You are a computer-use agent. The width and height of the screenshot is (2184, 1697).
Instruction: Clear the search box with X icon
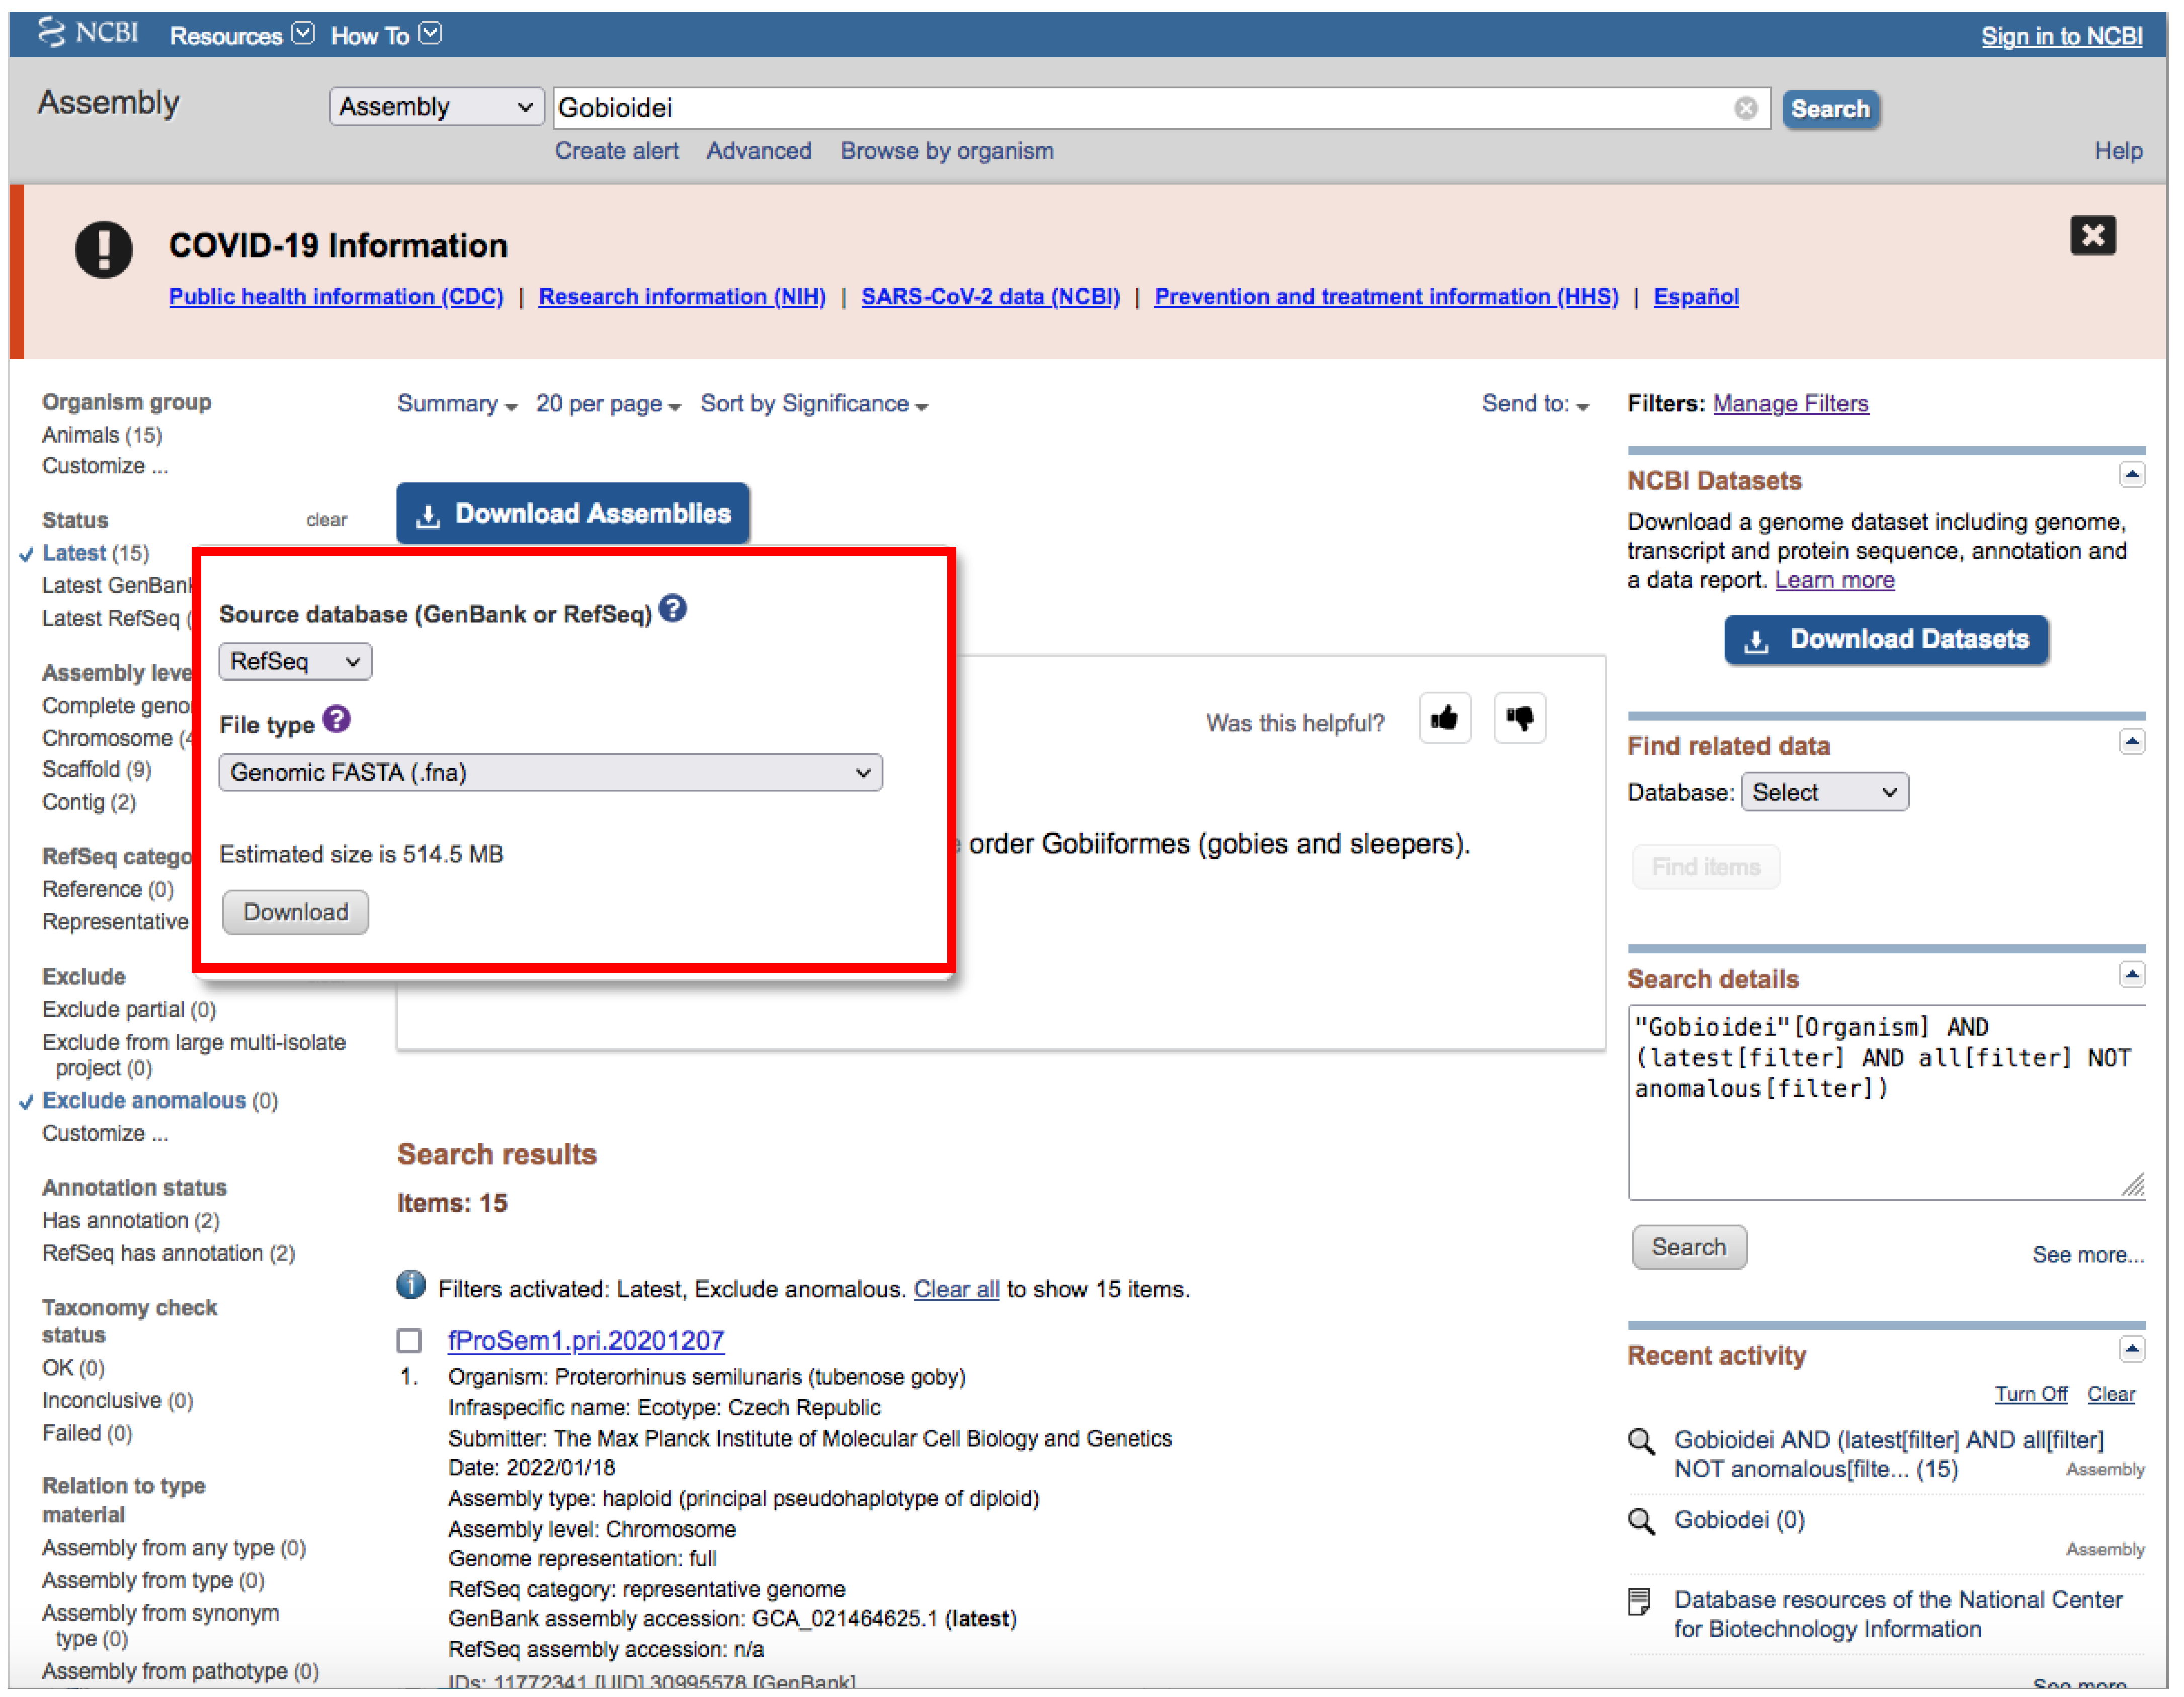click(x=1745, y=108)
